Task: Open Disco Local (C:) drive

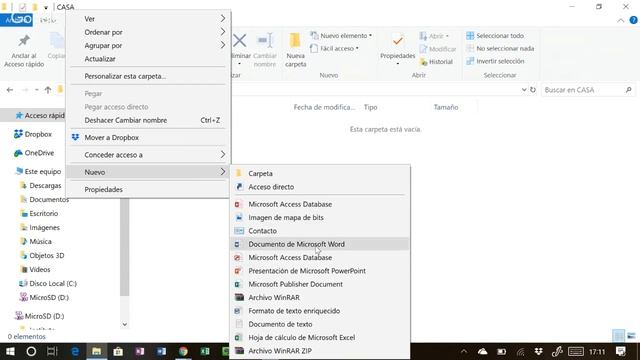Action: pos(48,283)
